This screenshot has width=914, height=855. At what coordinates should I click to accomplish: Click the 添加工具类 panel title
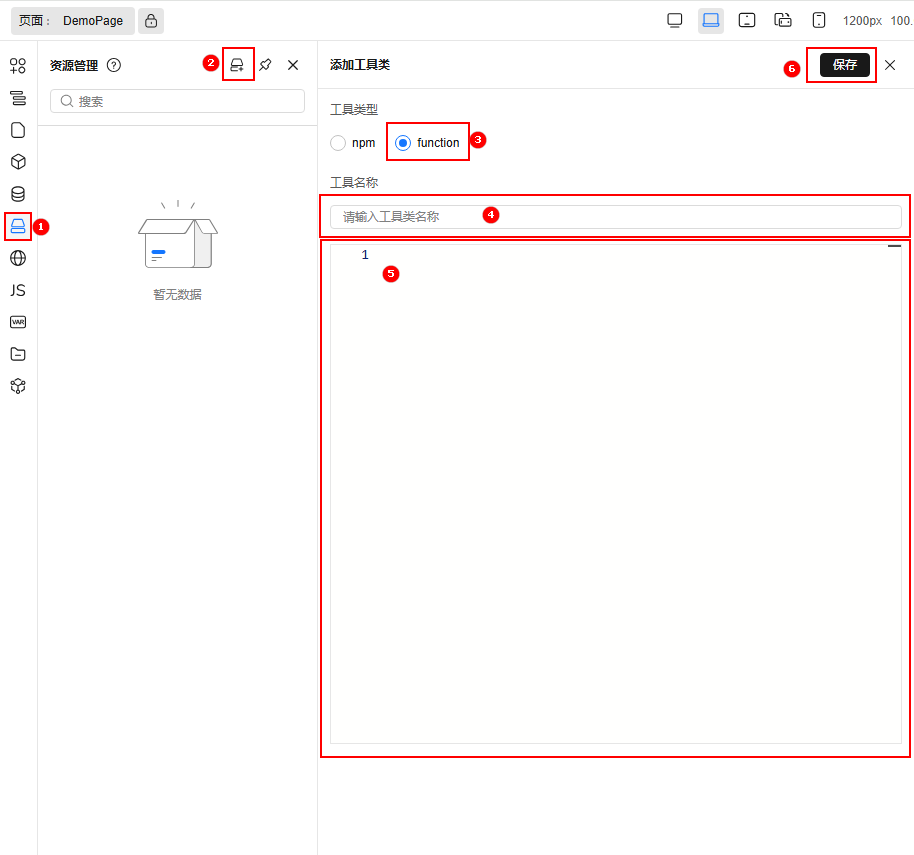click(358, 64)
